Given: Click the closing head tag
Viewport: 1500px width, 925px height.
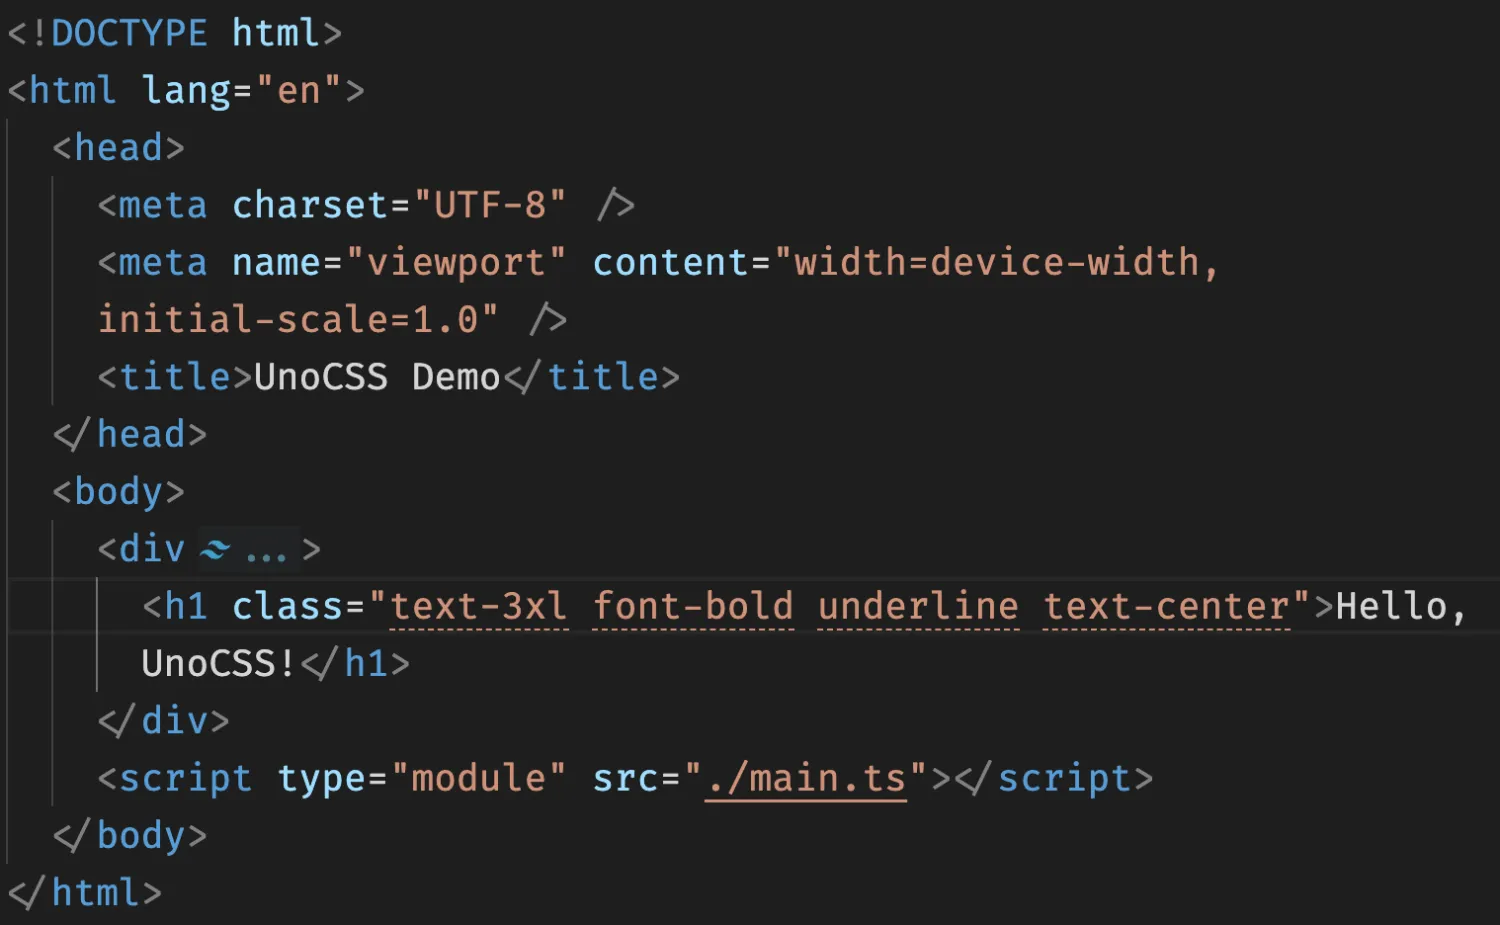Looking at the screenshot, I should [130, 434].
